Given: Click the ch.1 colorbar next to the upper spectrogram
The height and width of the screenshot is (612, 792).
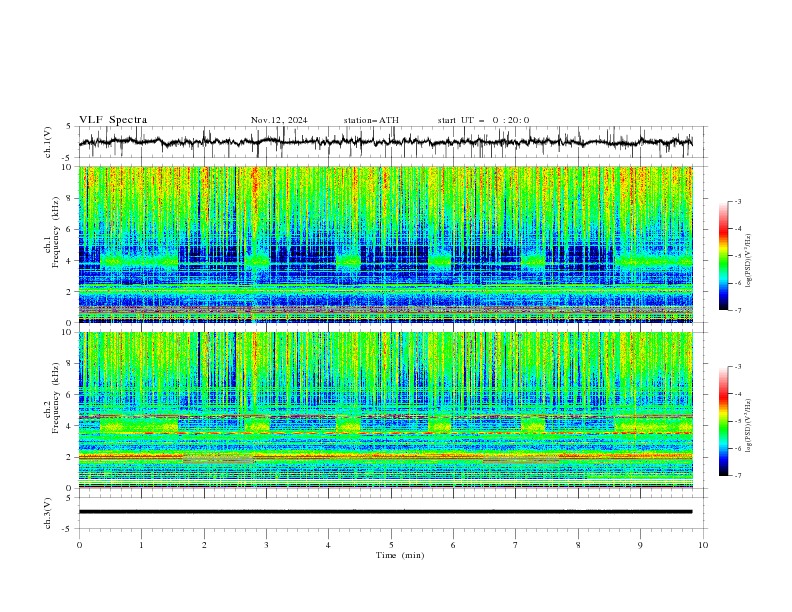Looking at the screenshot, I should tap(723, 256).
